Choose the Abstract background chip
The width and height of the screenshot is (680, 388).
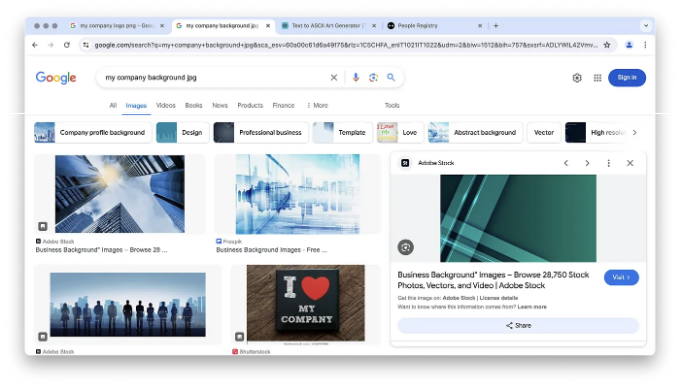(475, 133)
